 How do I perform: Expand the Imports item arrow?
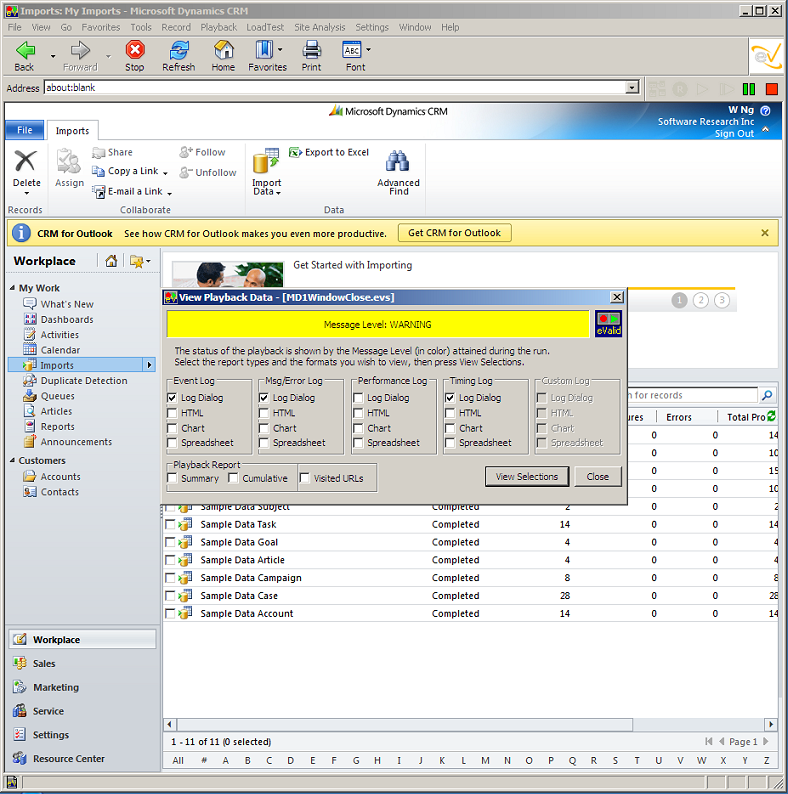149,365
